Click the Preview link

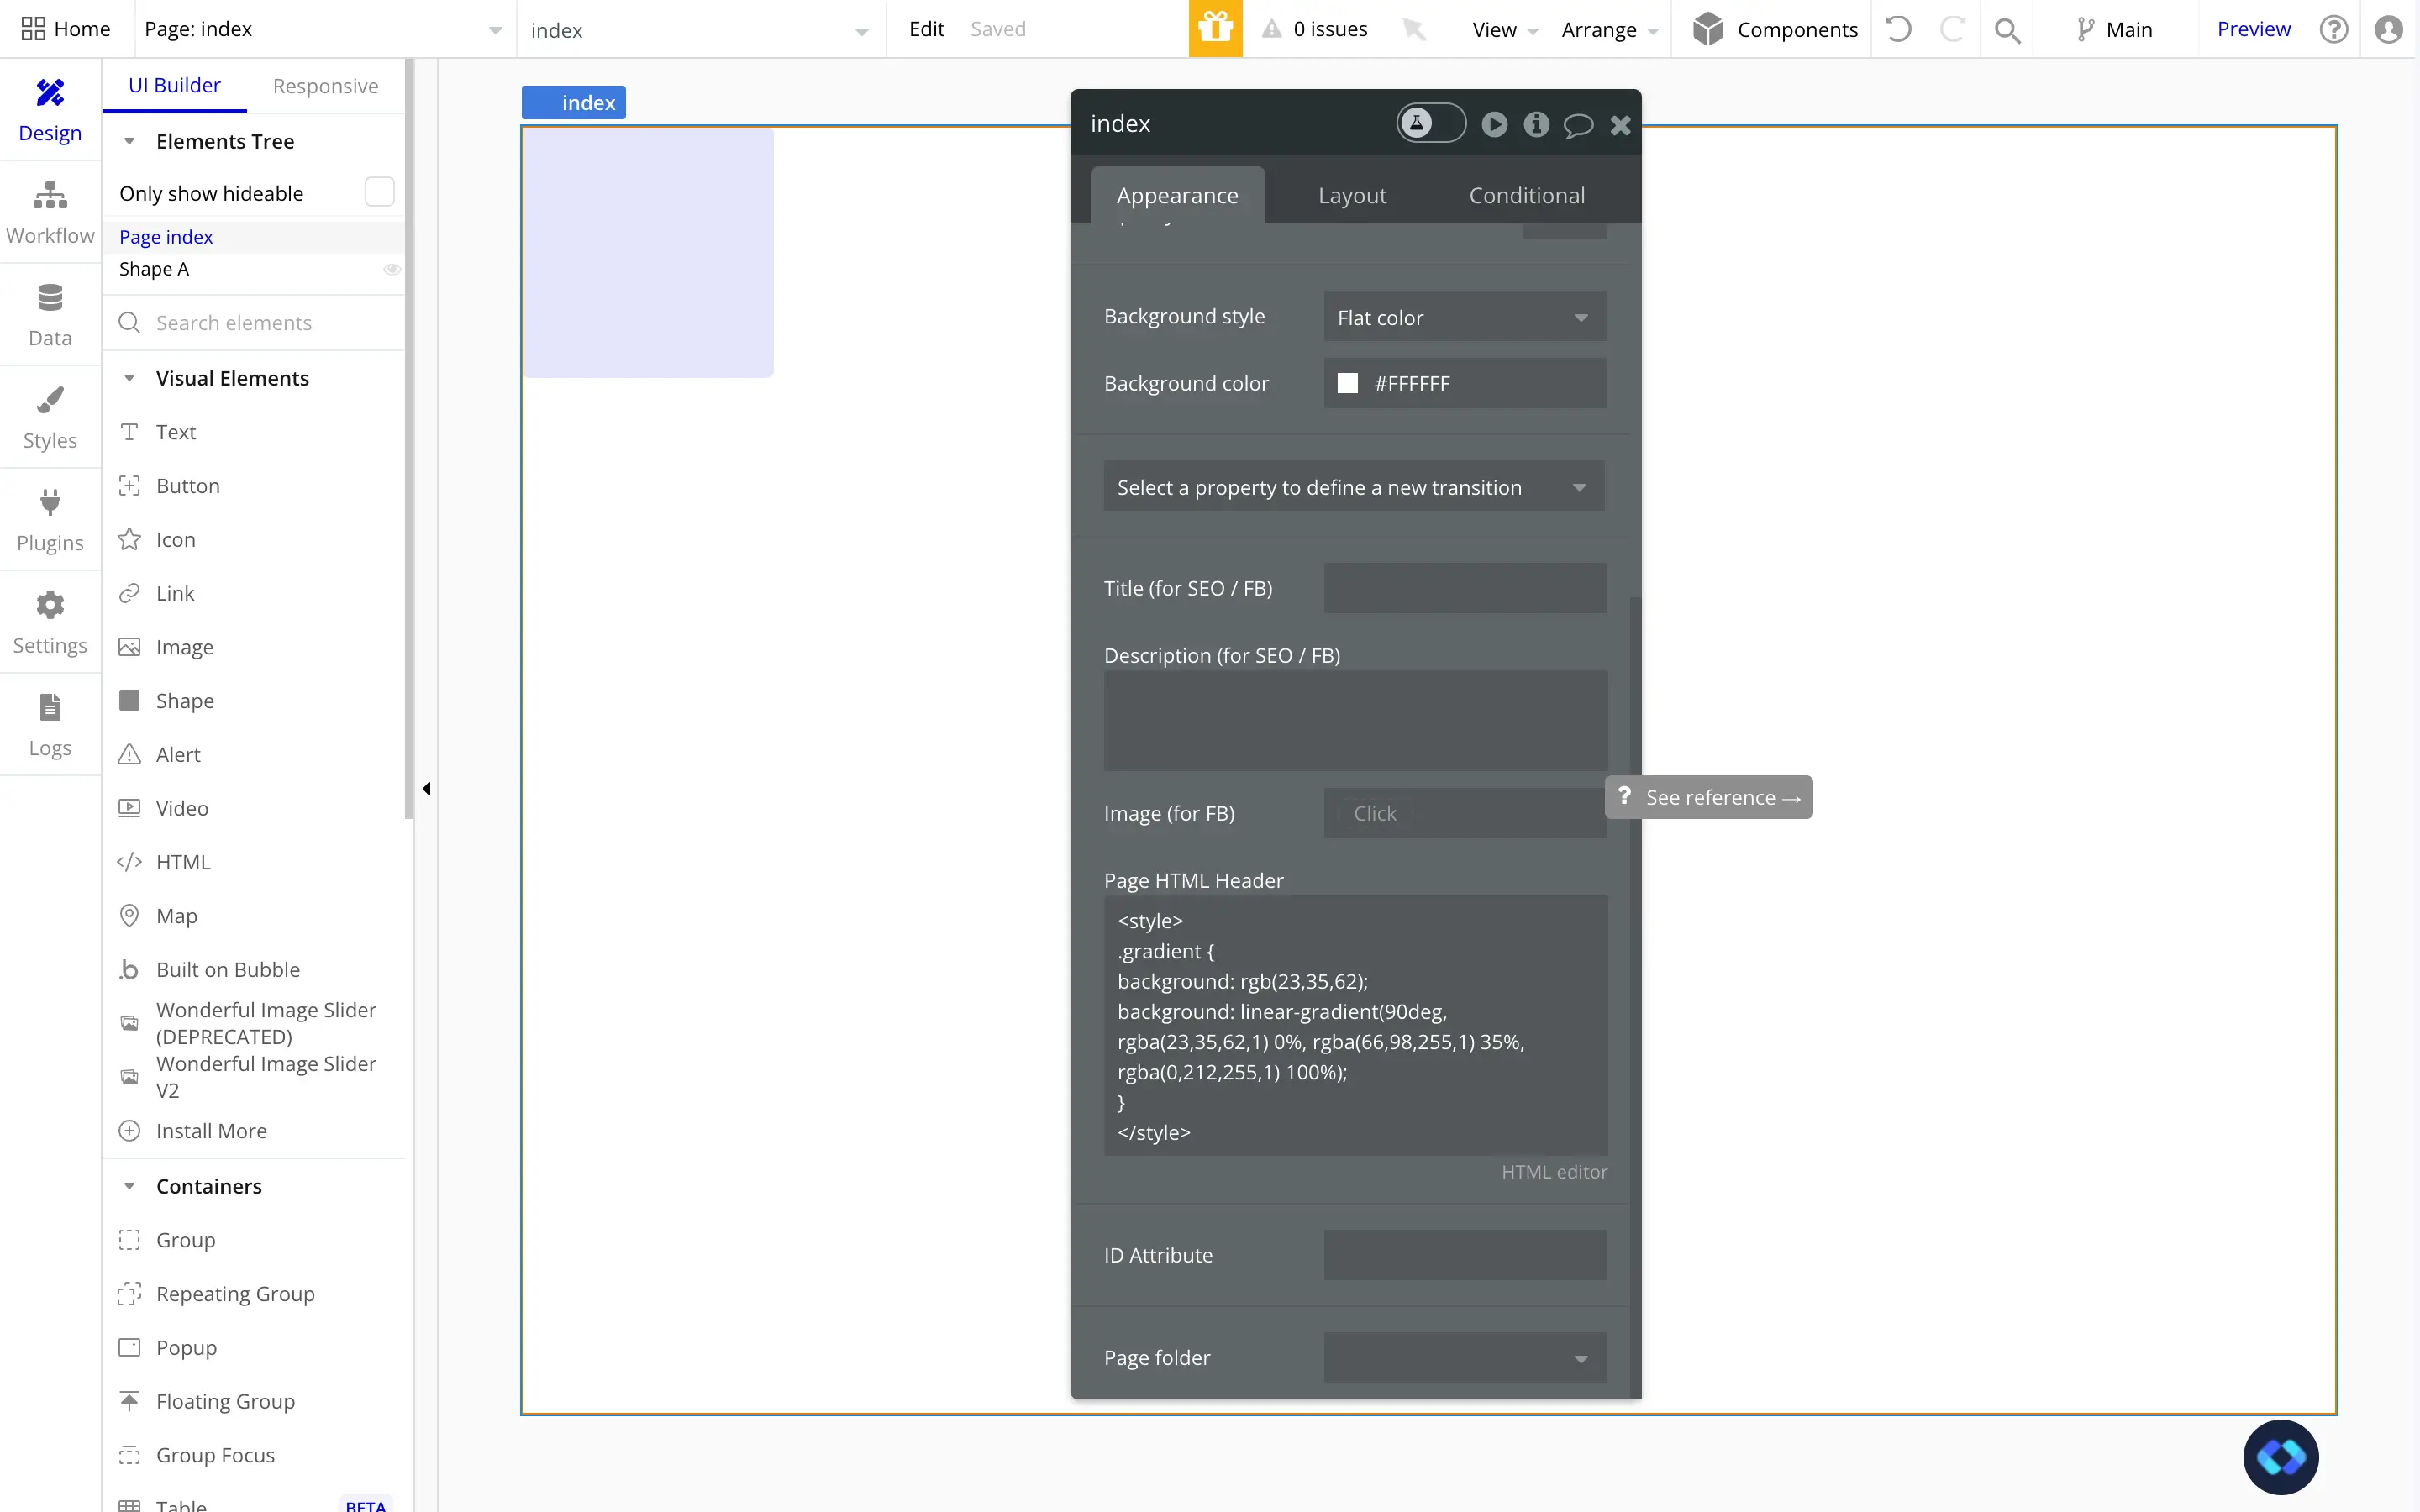point(2253,29)
